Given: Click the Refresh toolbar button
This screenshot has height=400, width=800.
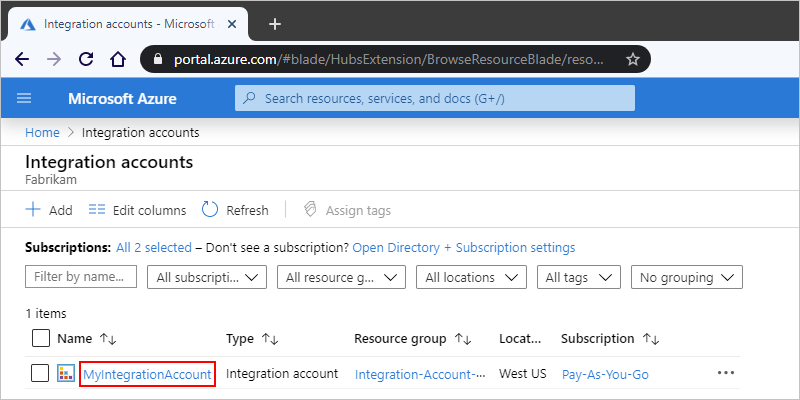Looking at the screenshot, I should [x=235, y=210].
